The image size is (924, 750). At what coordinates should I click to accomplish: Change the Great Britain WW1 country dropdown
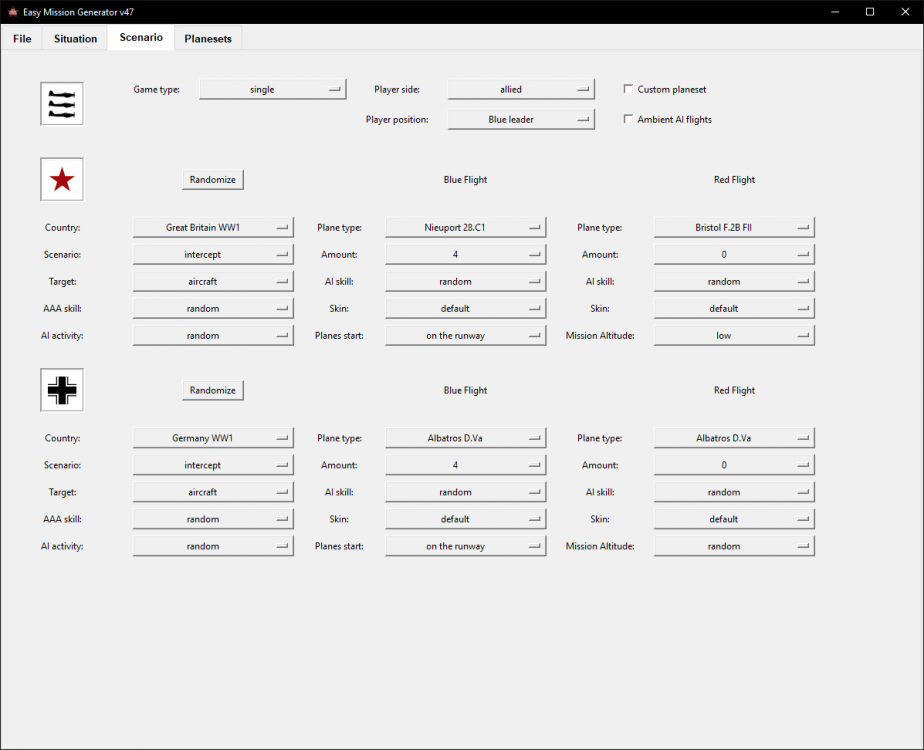pyautogui.click(x=213, y=227)
